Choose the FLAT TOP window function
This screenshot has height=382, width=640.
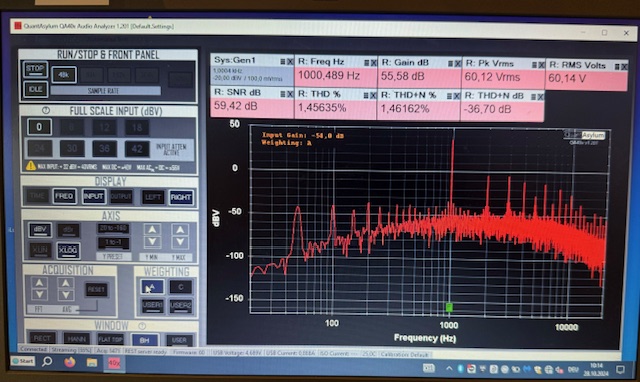point(110,339)
